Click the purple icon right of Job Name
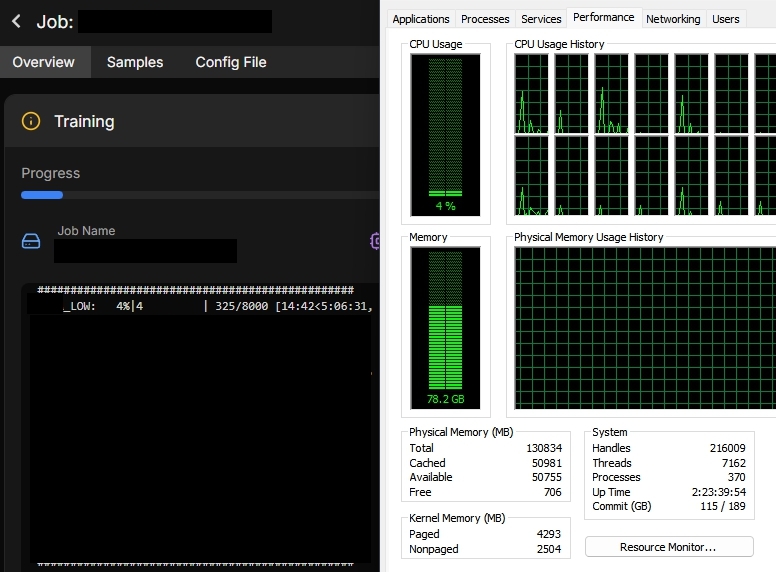The image size is (776, 572). click(x=375, y=241)
